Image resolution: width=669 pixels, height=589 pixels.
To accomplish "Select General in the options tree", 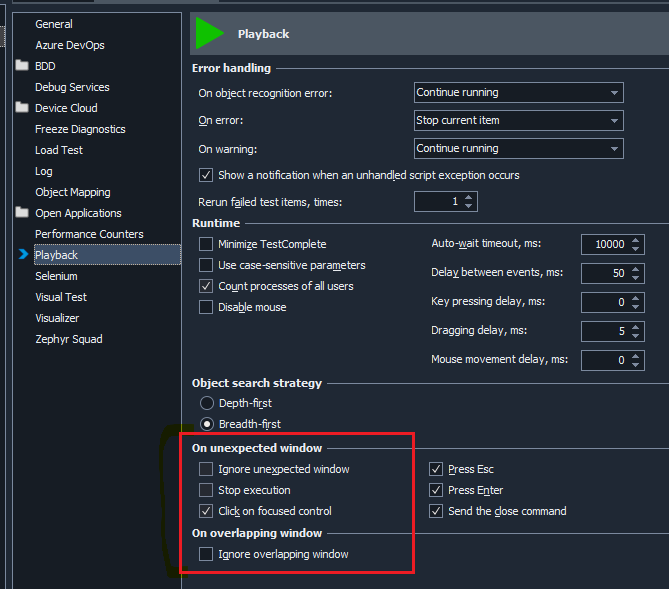I will tap(54, 24).
